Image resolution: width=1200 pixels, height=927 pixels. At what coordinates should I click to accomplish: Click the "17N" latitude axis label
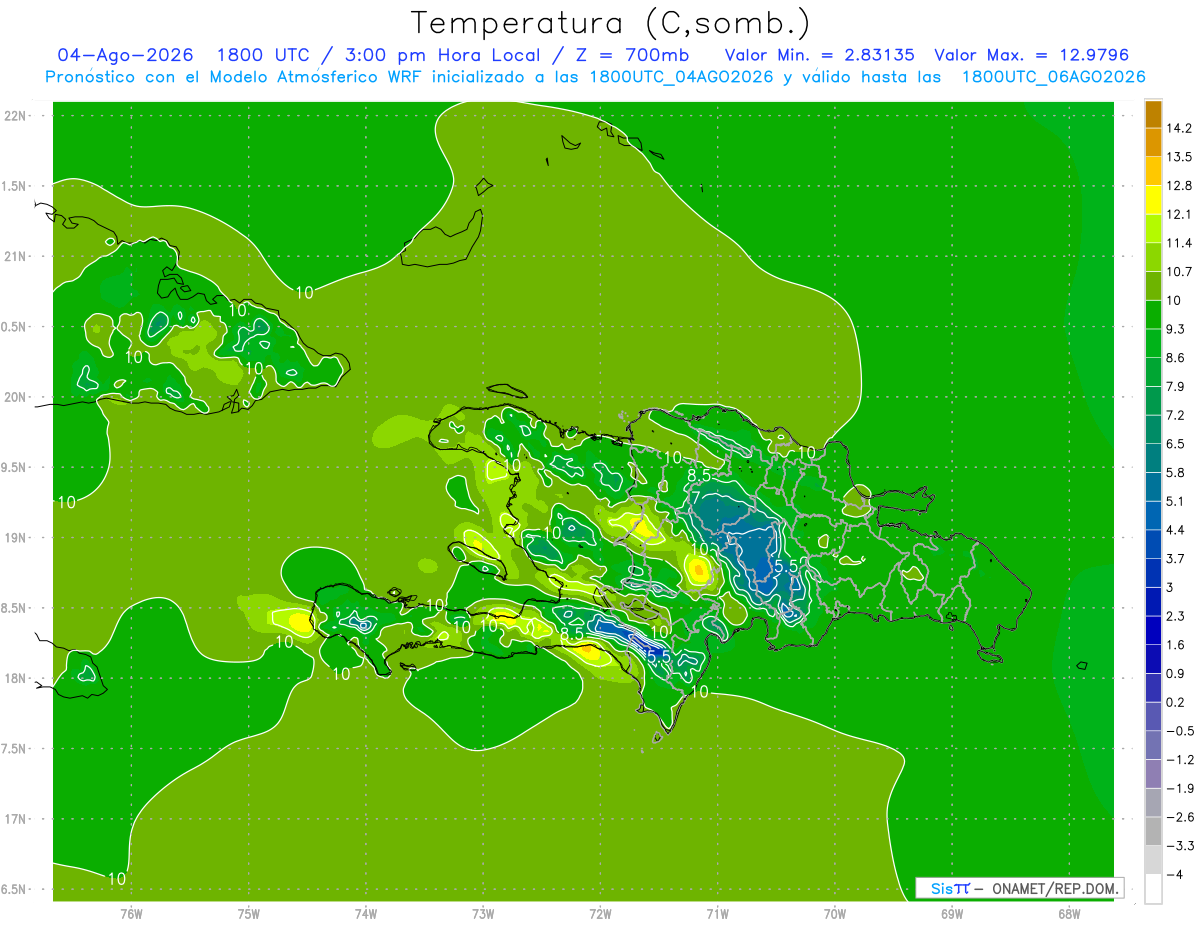pos(16,820)
